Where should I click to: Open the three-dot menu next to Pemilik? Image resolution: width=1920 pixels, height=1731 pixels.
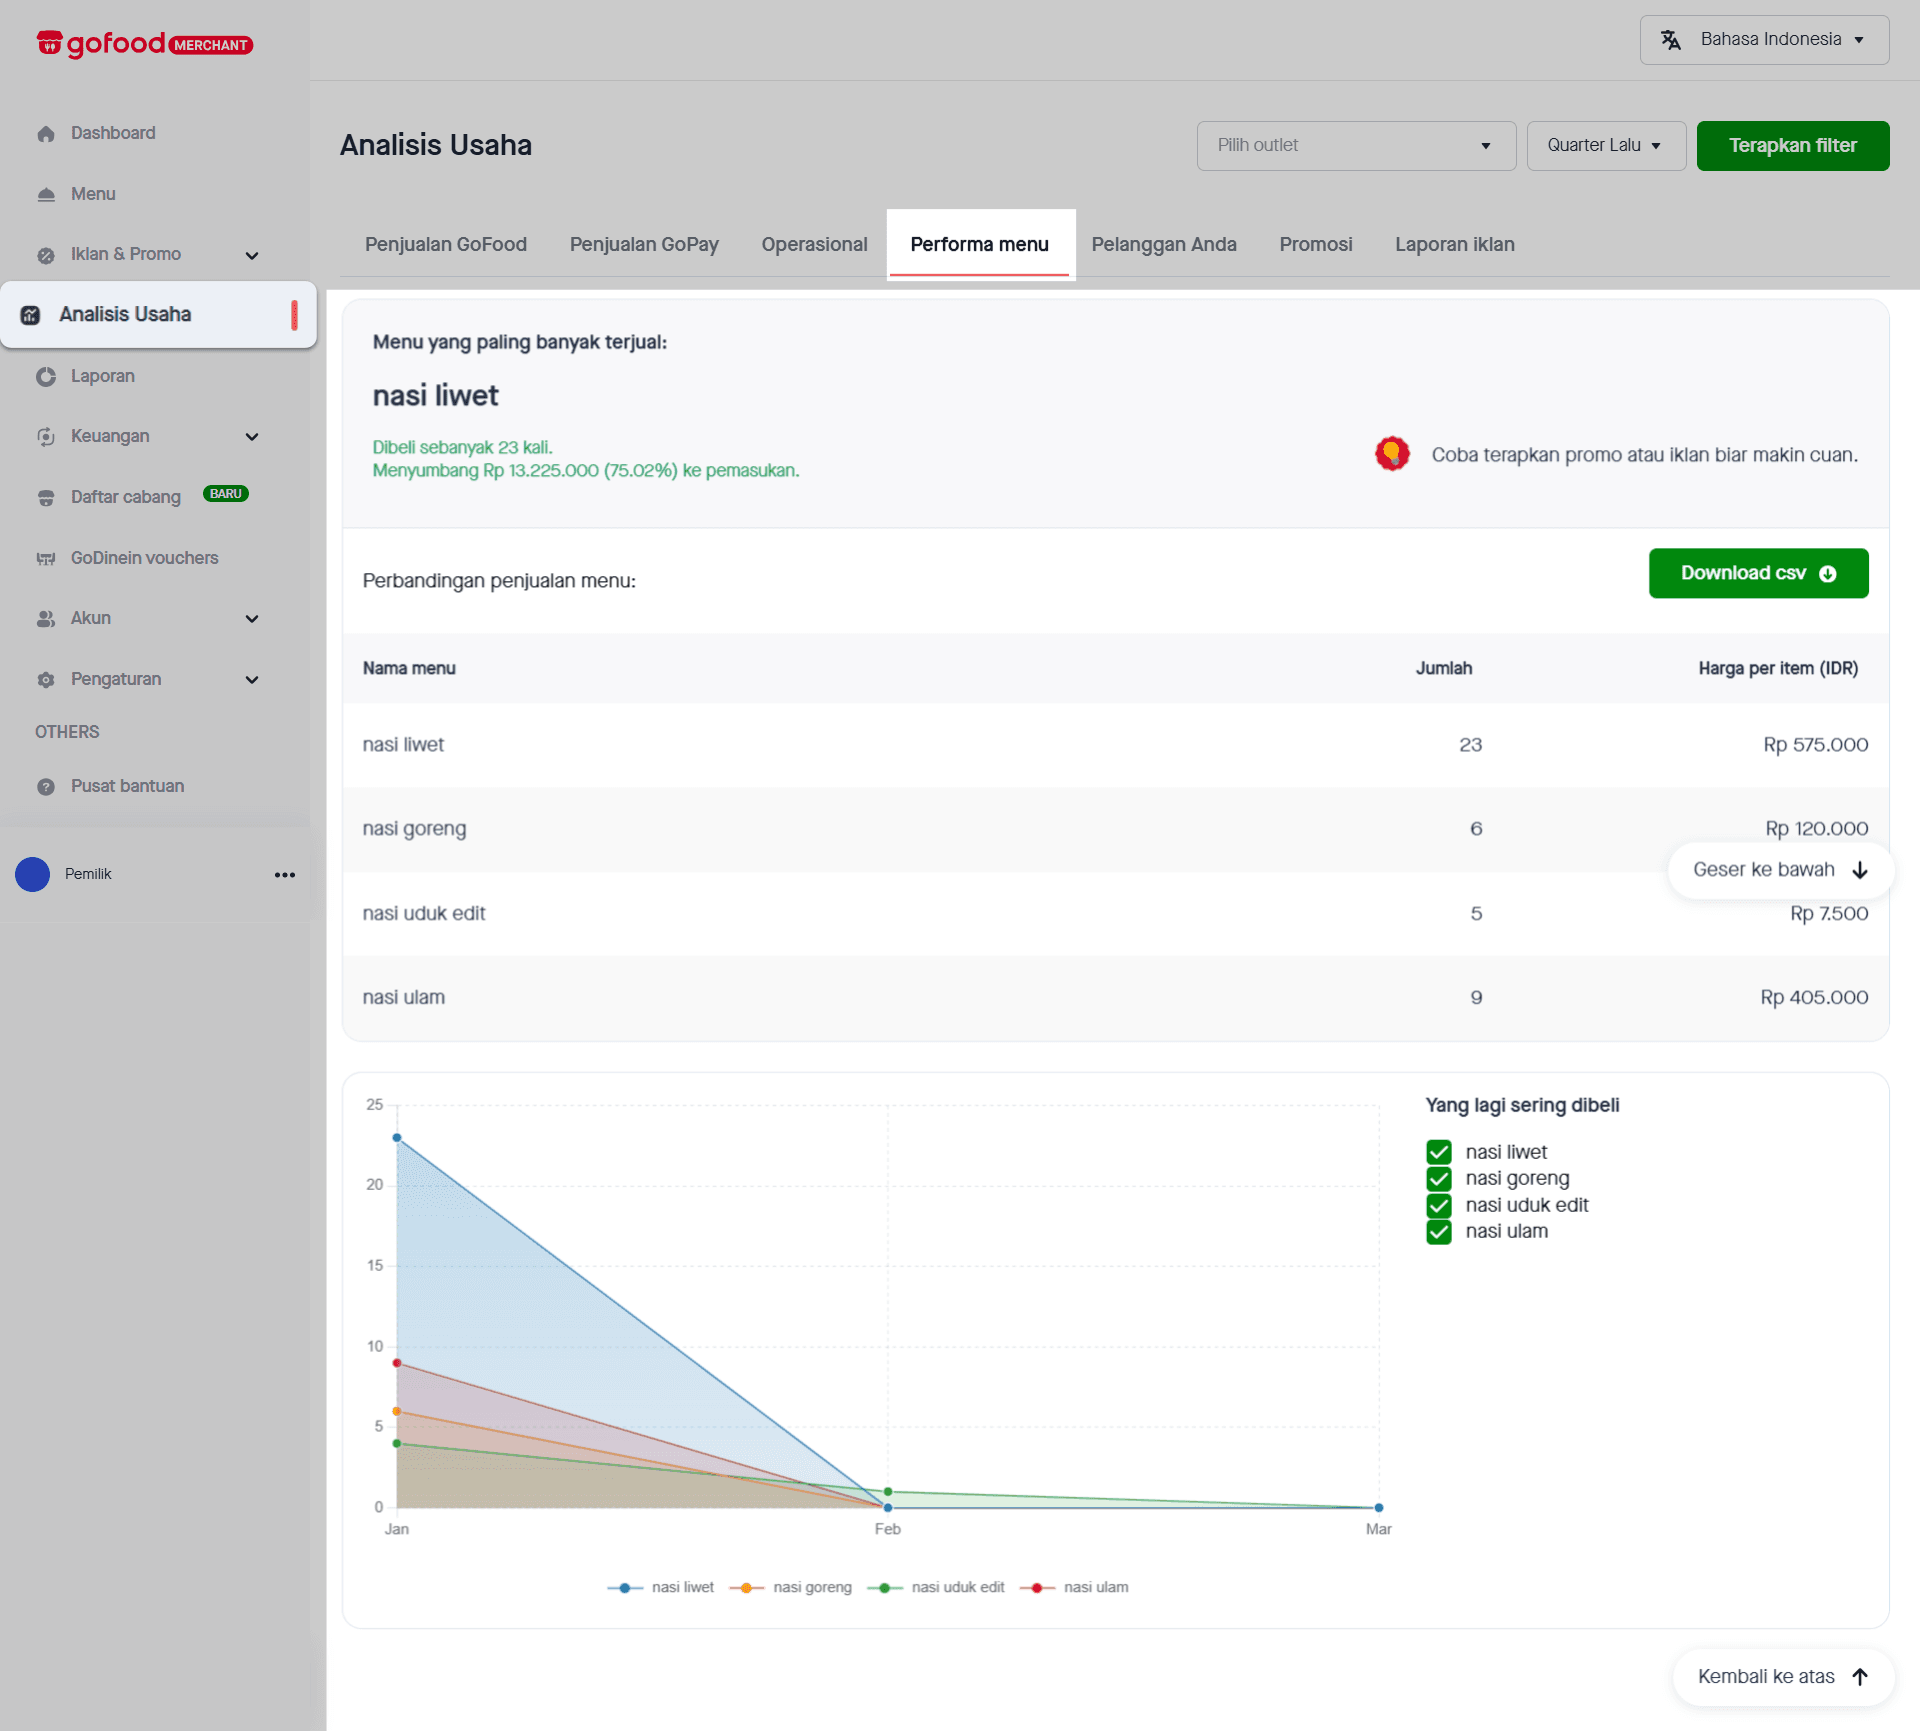pyautogui.click(x=285, y=875)
